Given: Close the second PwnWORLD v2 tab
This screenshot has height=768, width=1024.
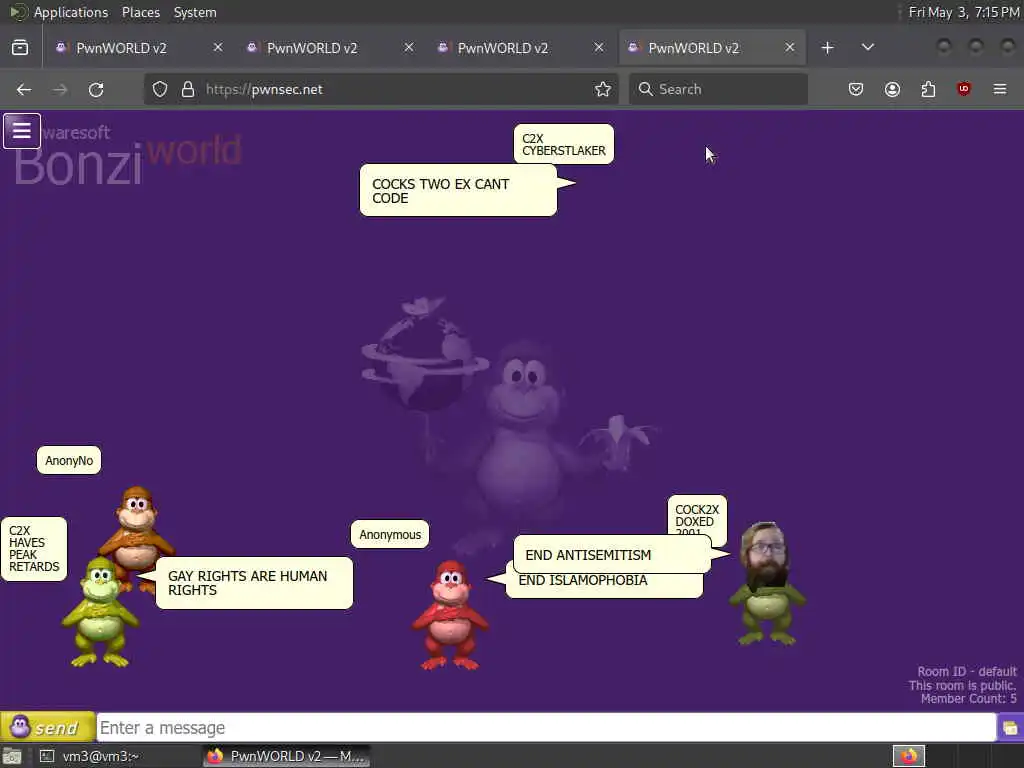Looking at the screenshot, I should (x=409, y=48).
